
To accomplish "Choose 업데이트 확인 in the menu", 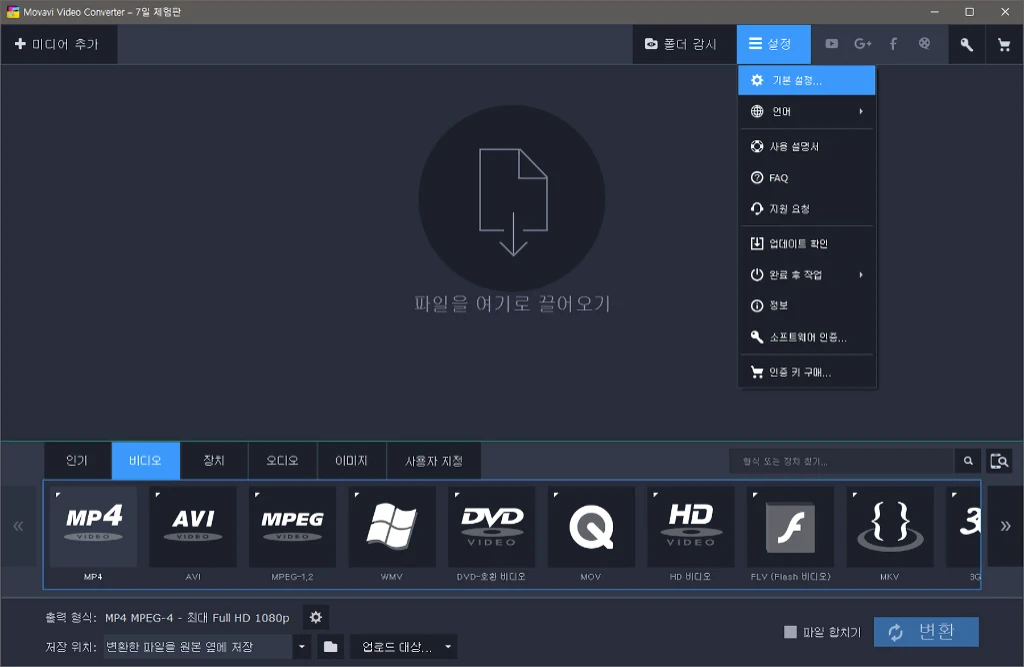I will click(x=807, y=244).
